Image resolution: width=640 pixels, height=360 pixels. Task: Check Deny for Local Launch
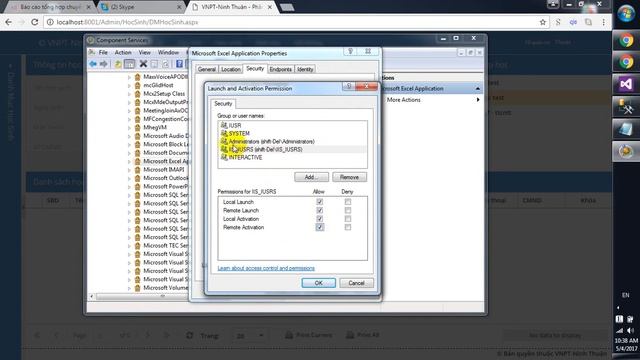coord(347,202)
